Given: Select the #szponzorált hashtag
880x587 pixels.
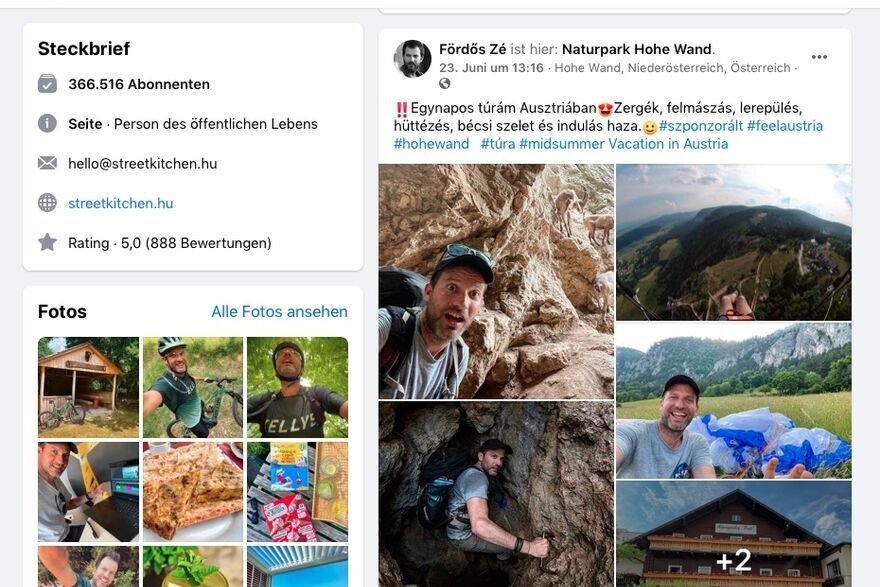Looking at the screenshot, I should (700, 126).
